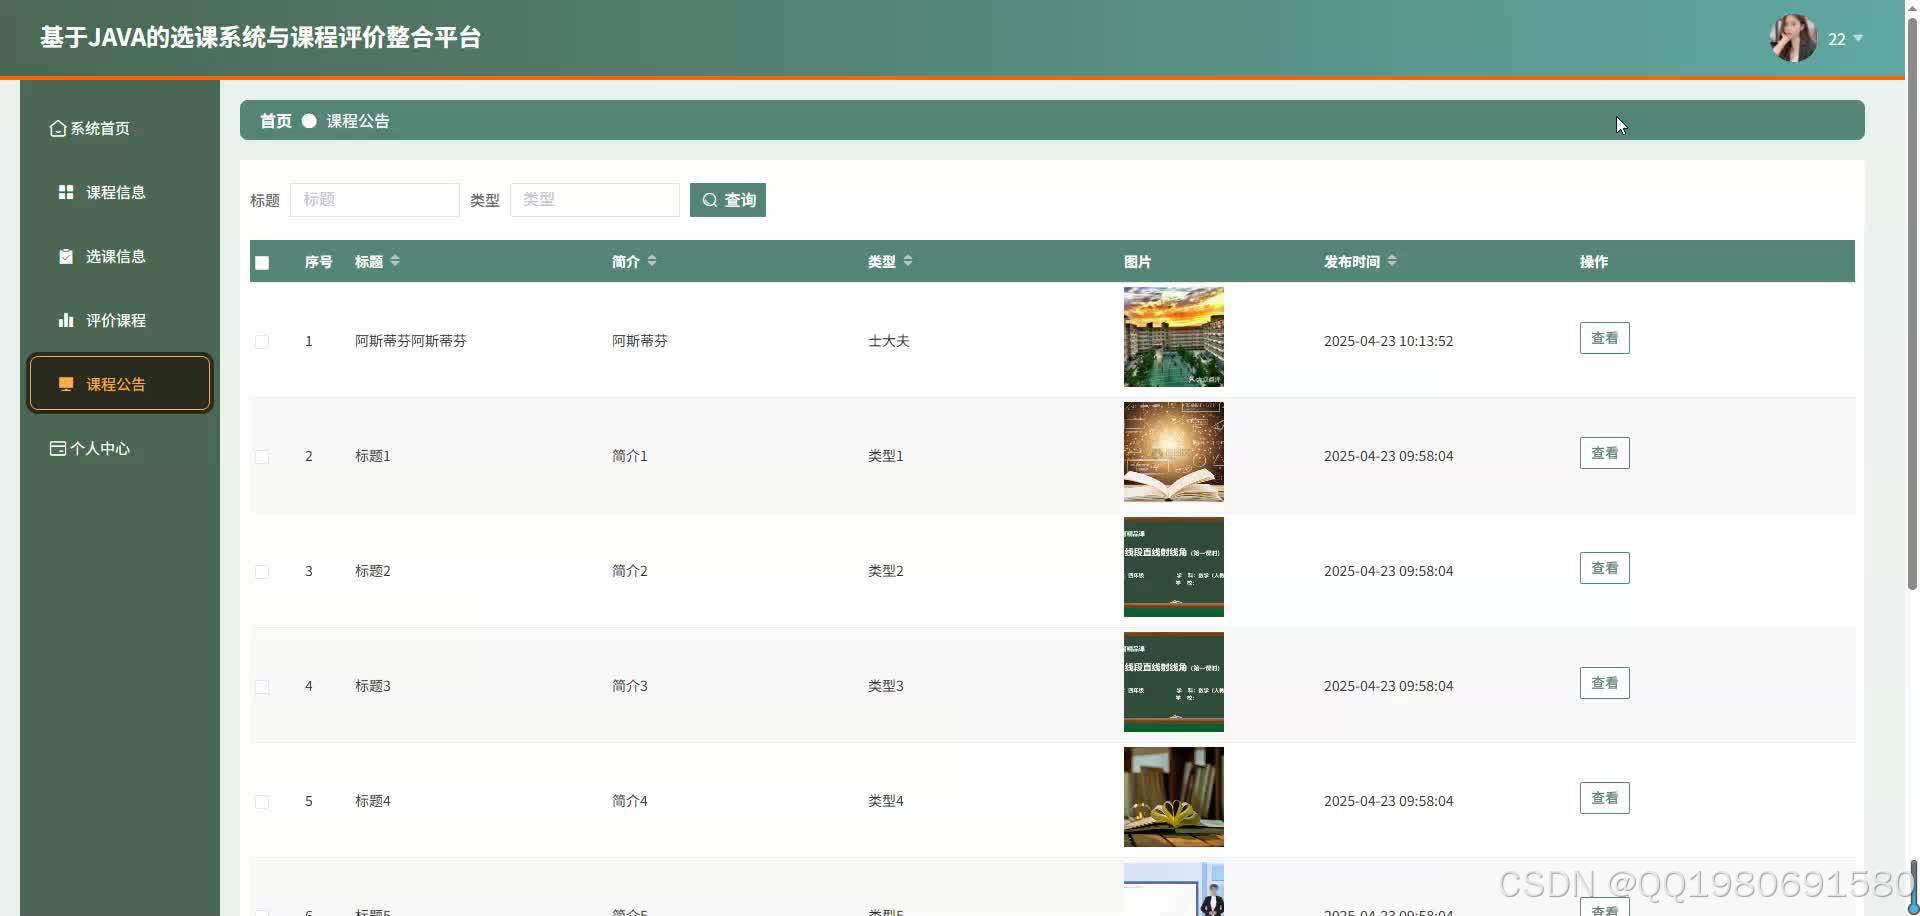
Task: Sort the table by 简介 column arrows
Action: (652, 260)
